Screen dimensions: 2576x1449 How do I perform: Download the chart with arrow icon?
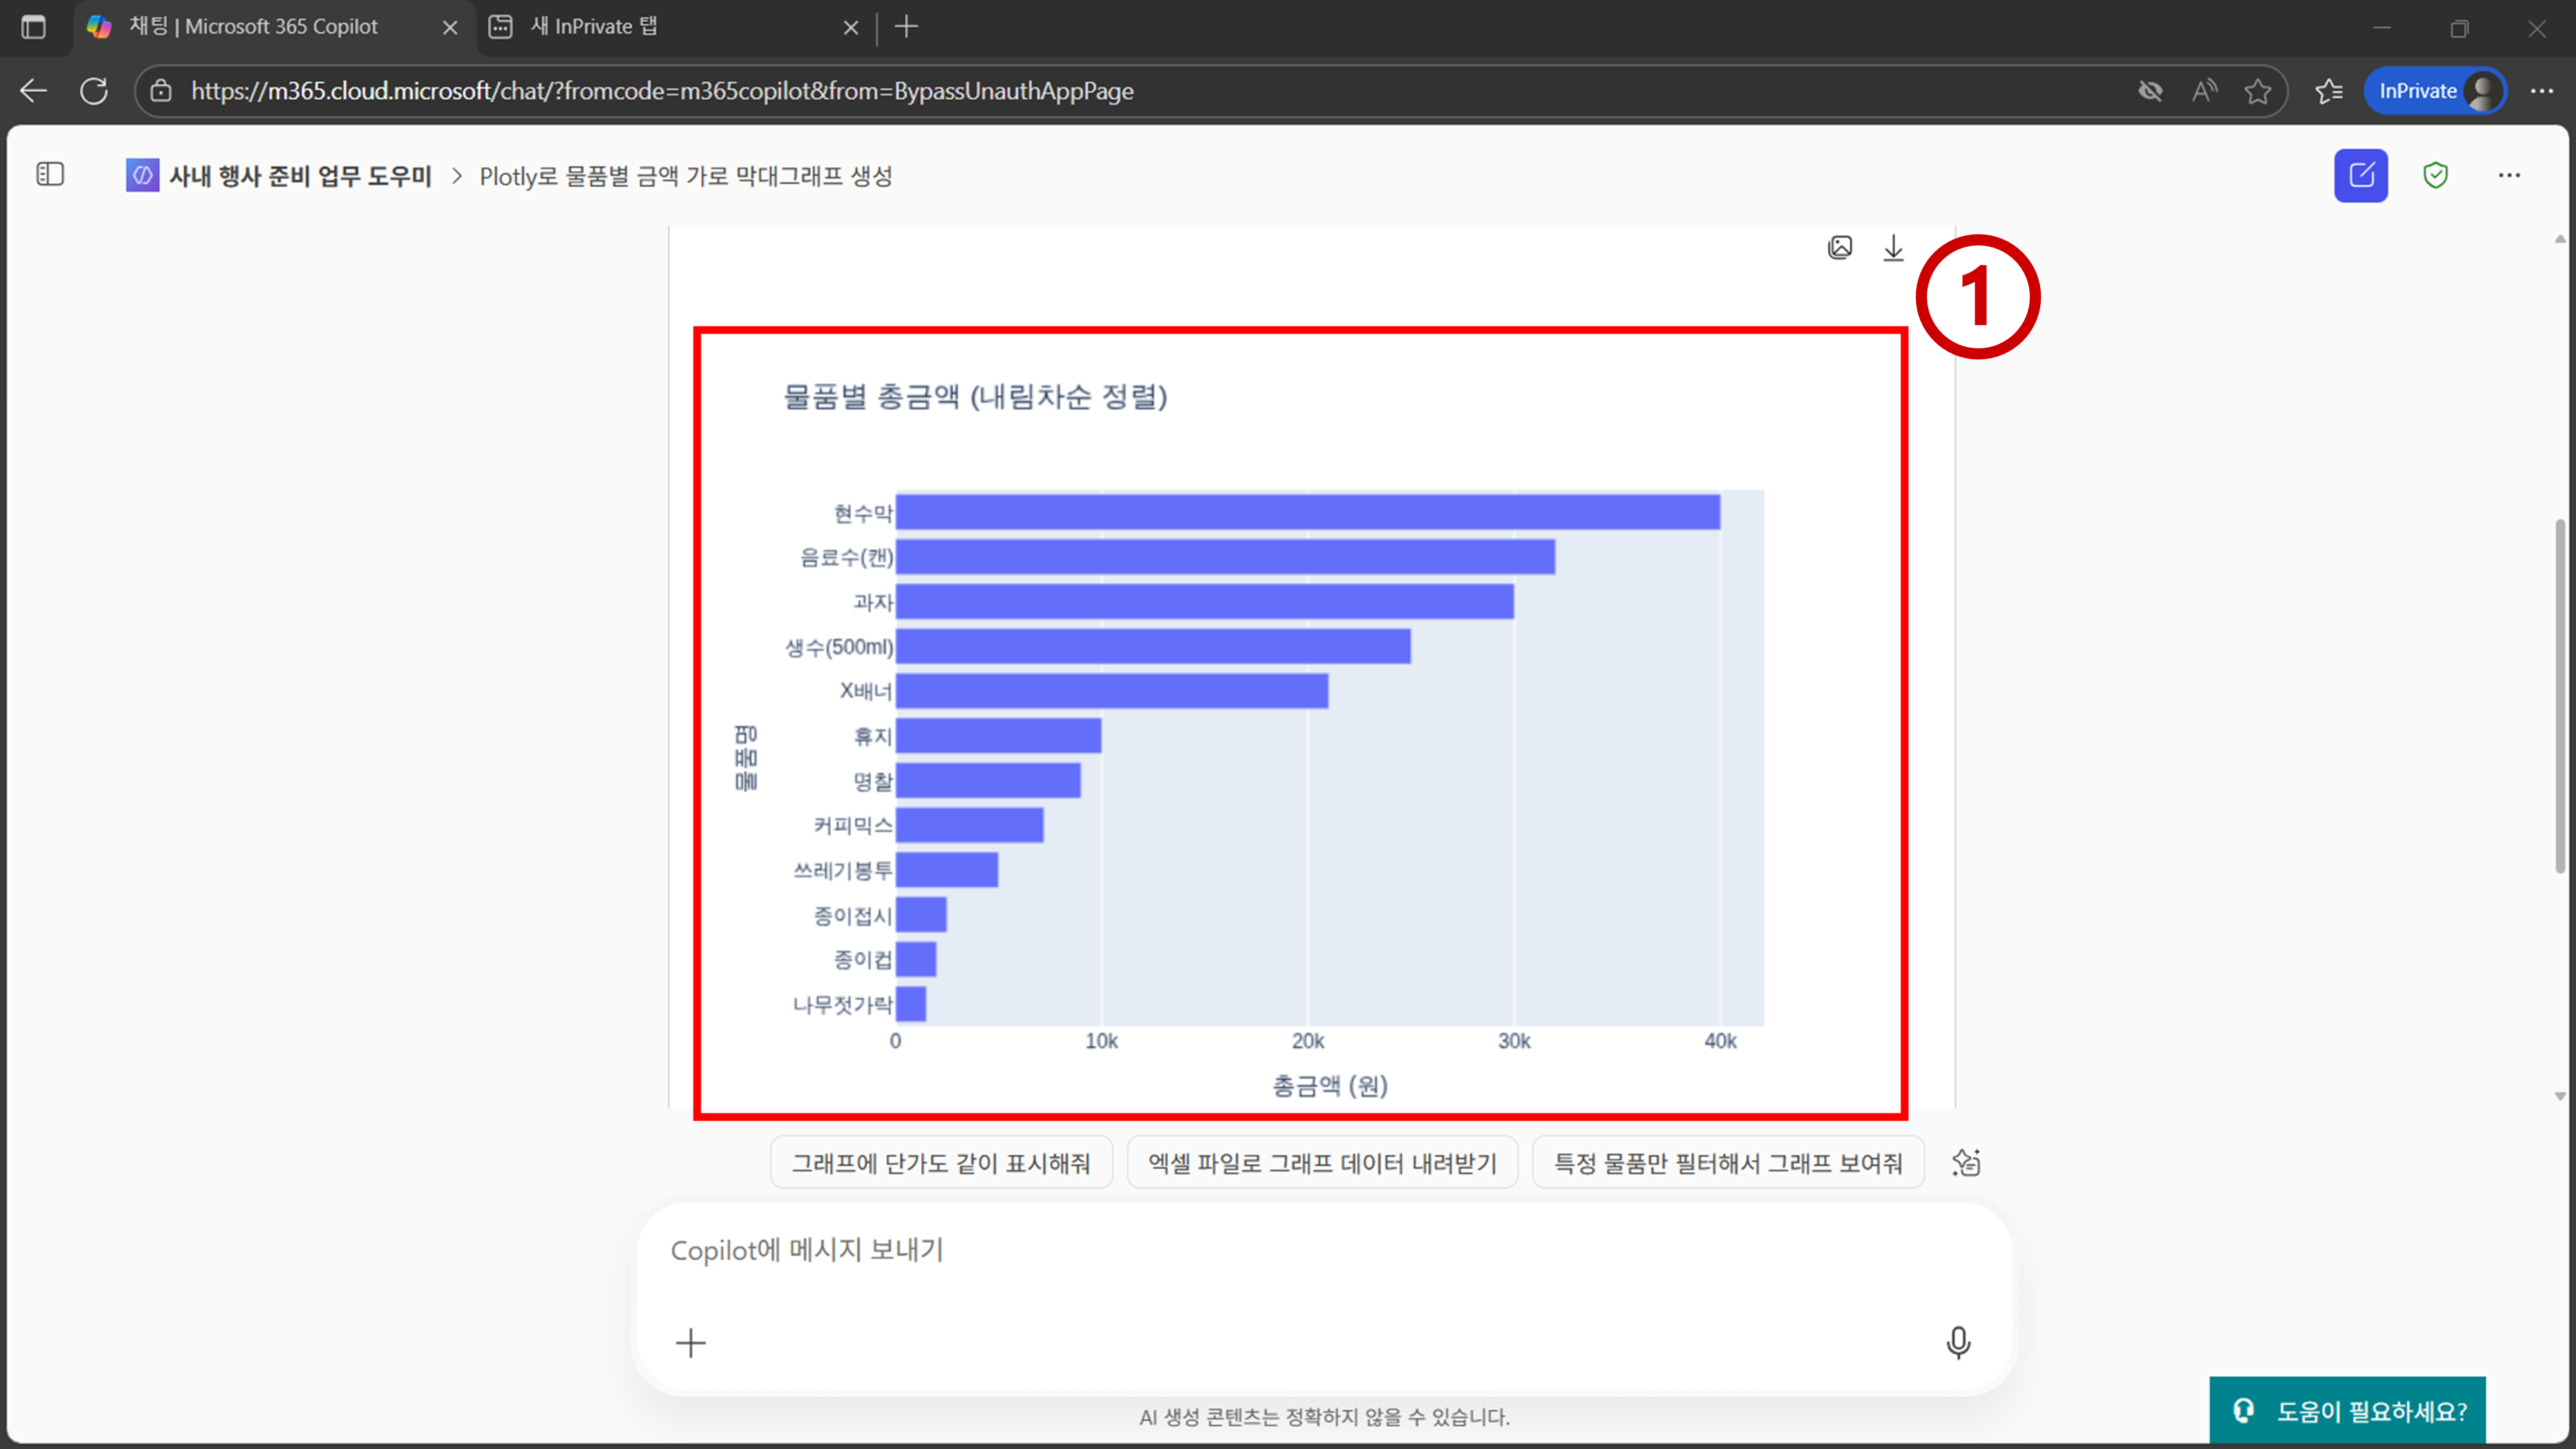1893,248
